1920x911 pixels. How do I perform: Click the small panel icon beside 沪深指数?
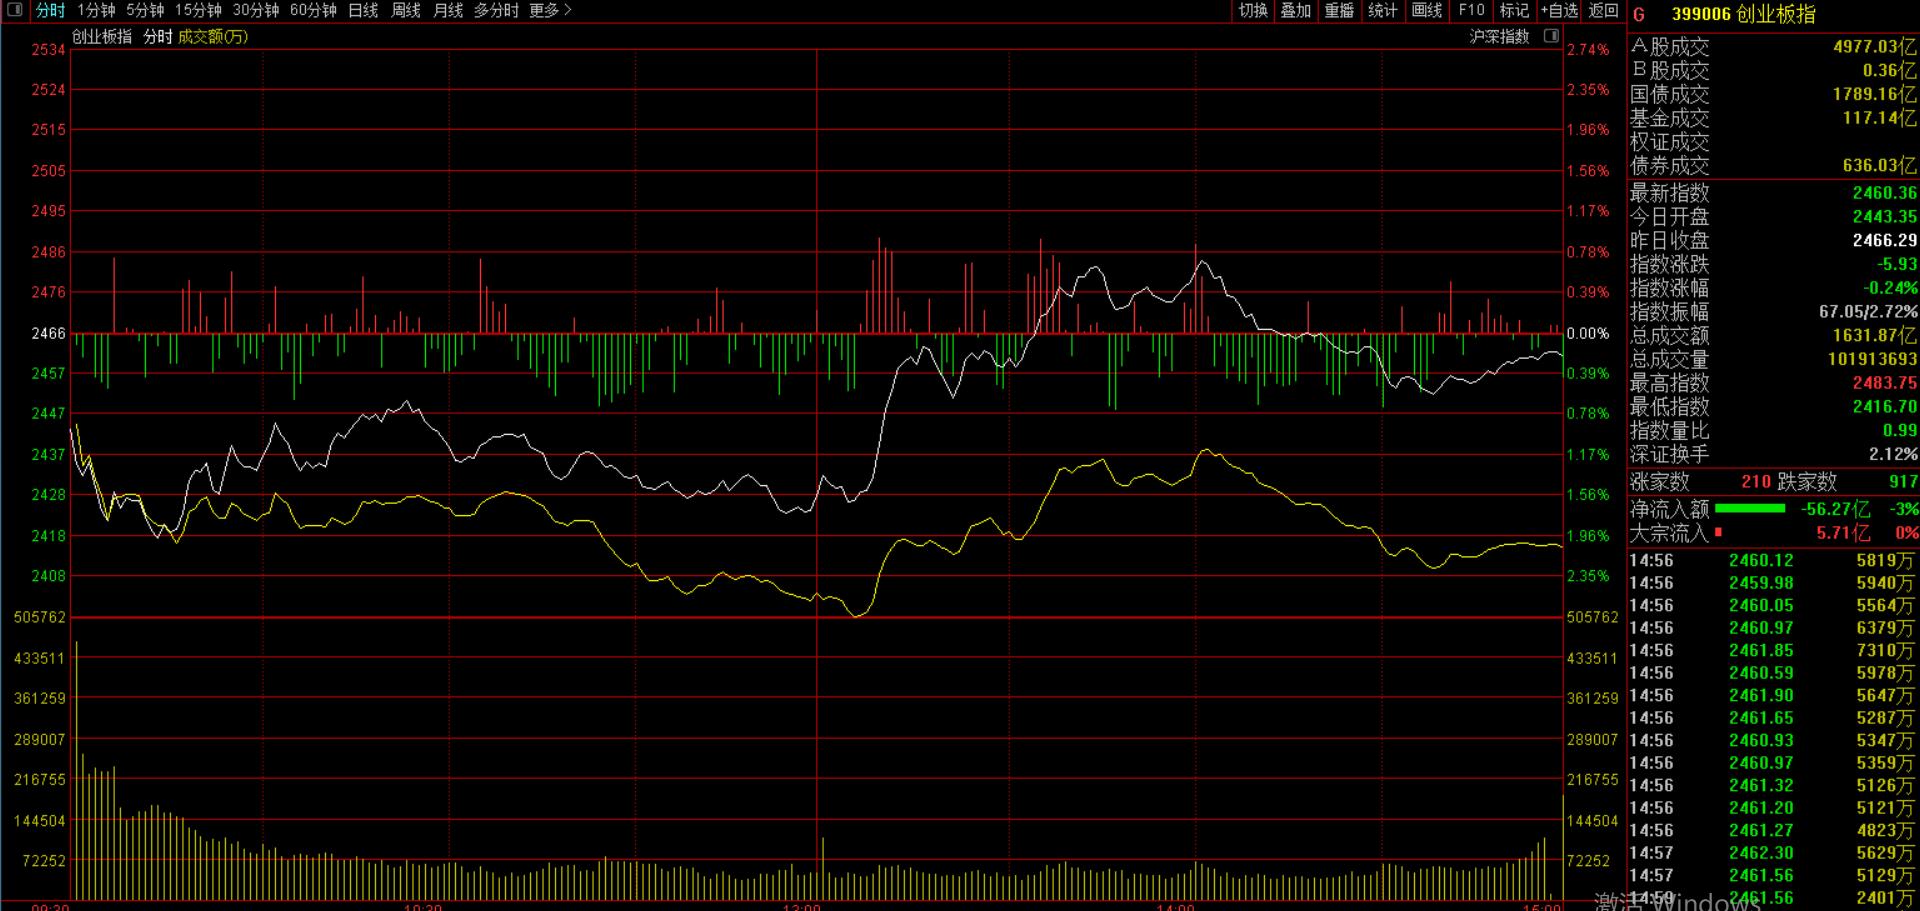[x=1551, y=36]
